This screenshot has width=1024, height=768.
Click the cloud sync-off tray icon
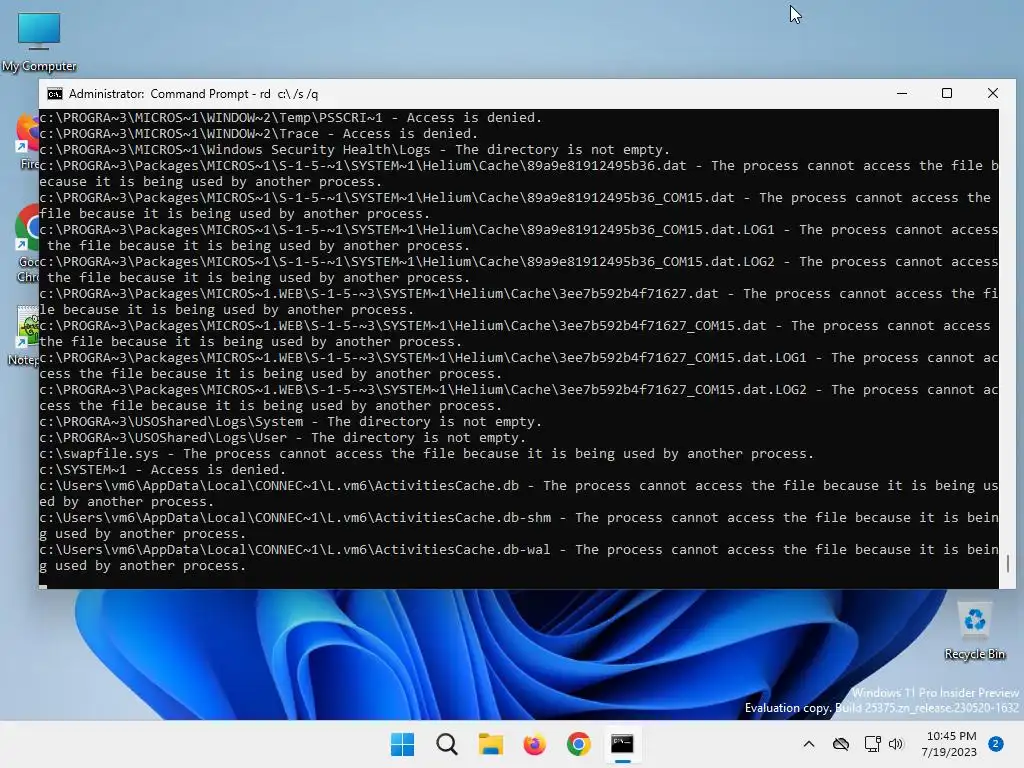pos(841,744)
